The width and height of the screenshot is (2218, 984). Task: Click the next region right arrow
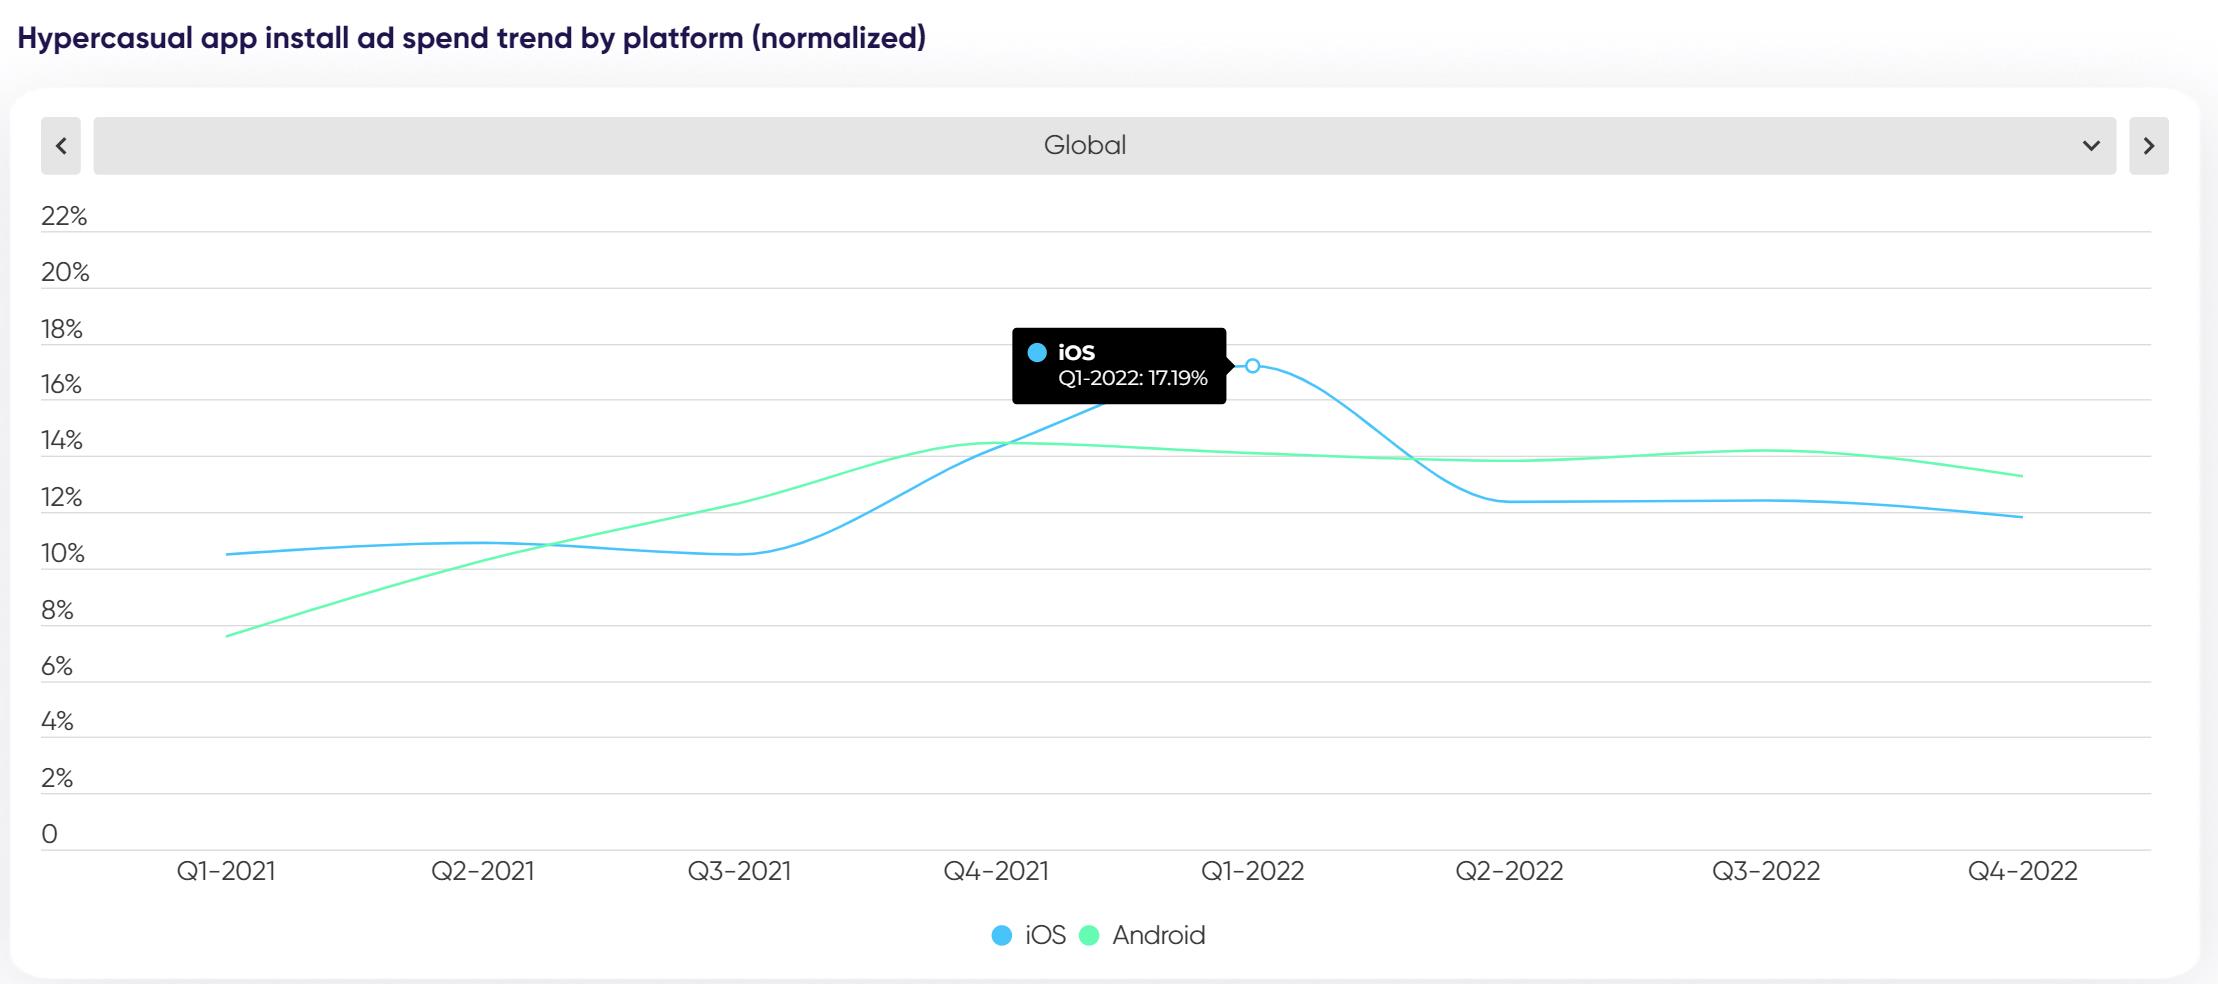point(2148,146)
